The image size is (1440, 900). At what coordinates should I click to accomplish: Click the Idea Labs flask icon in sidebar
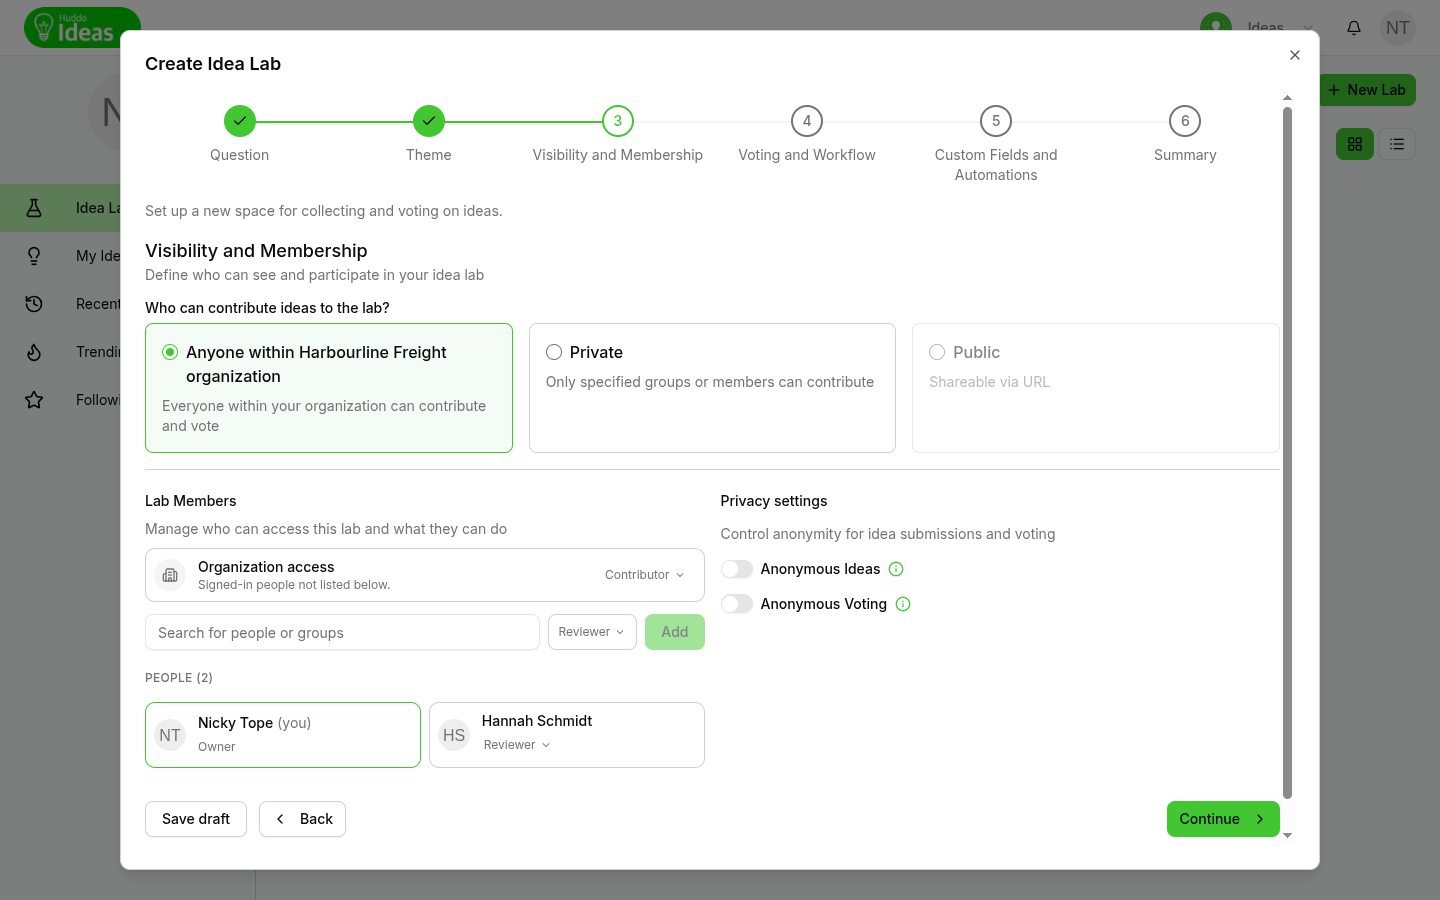pos(34,208)
